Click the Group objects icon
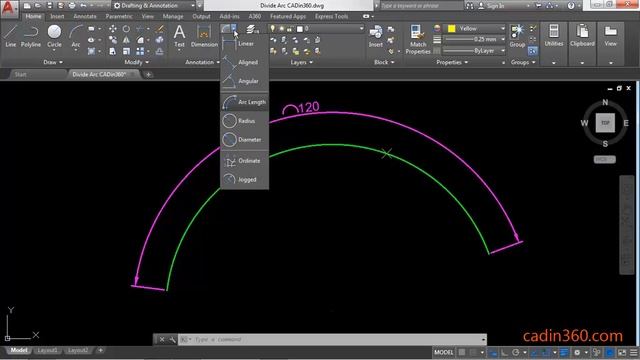Screen dimensions: 640x360 (517, 36)
